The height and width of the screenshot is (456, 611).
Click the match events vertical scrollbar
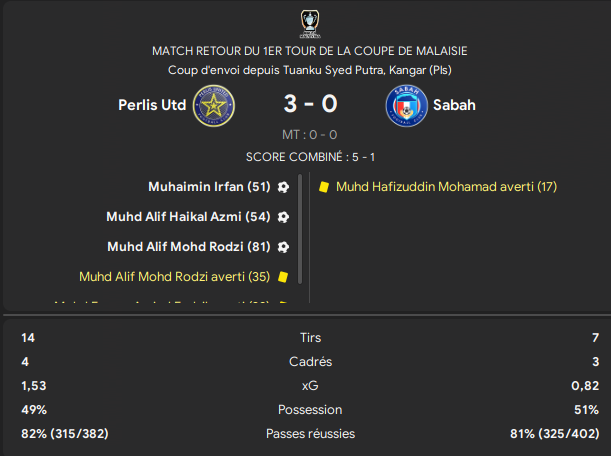[300, 229]
